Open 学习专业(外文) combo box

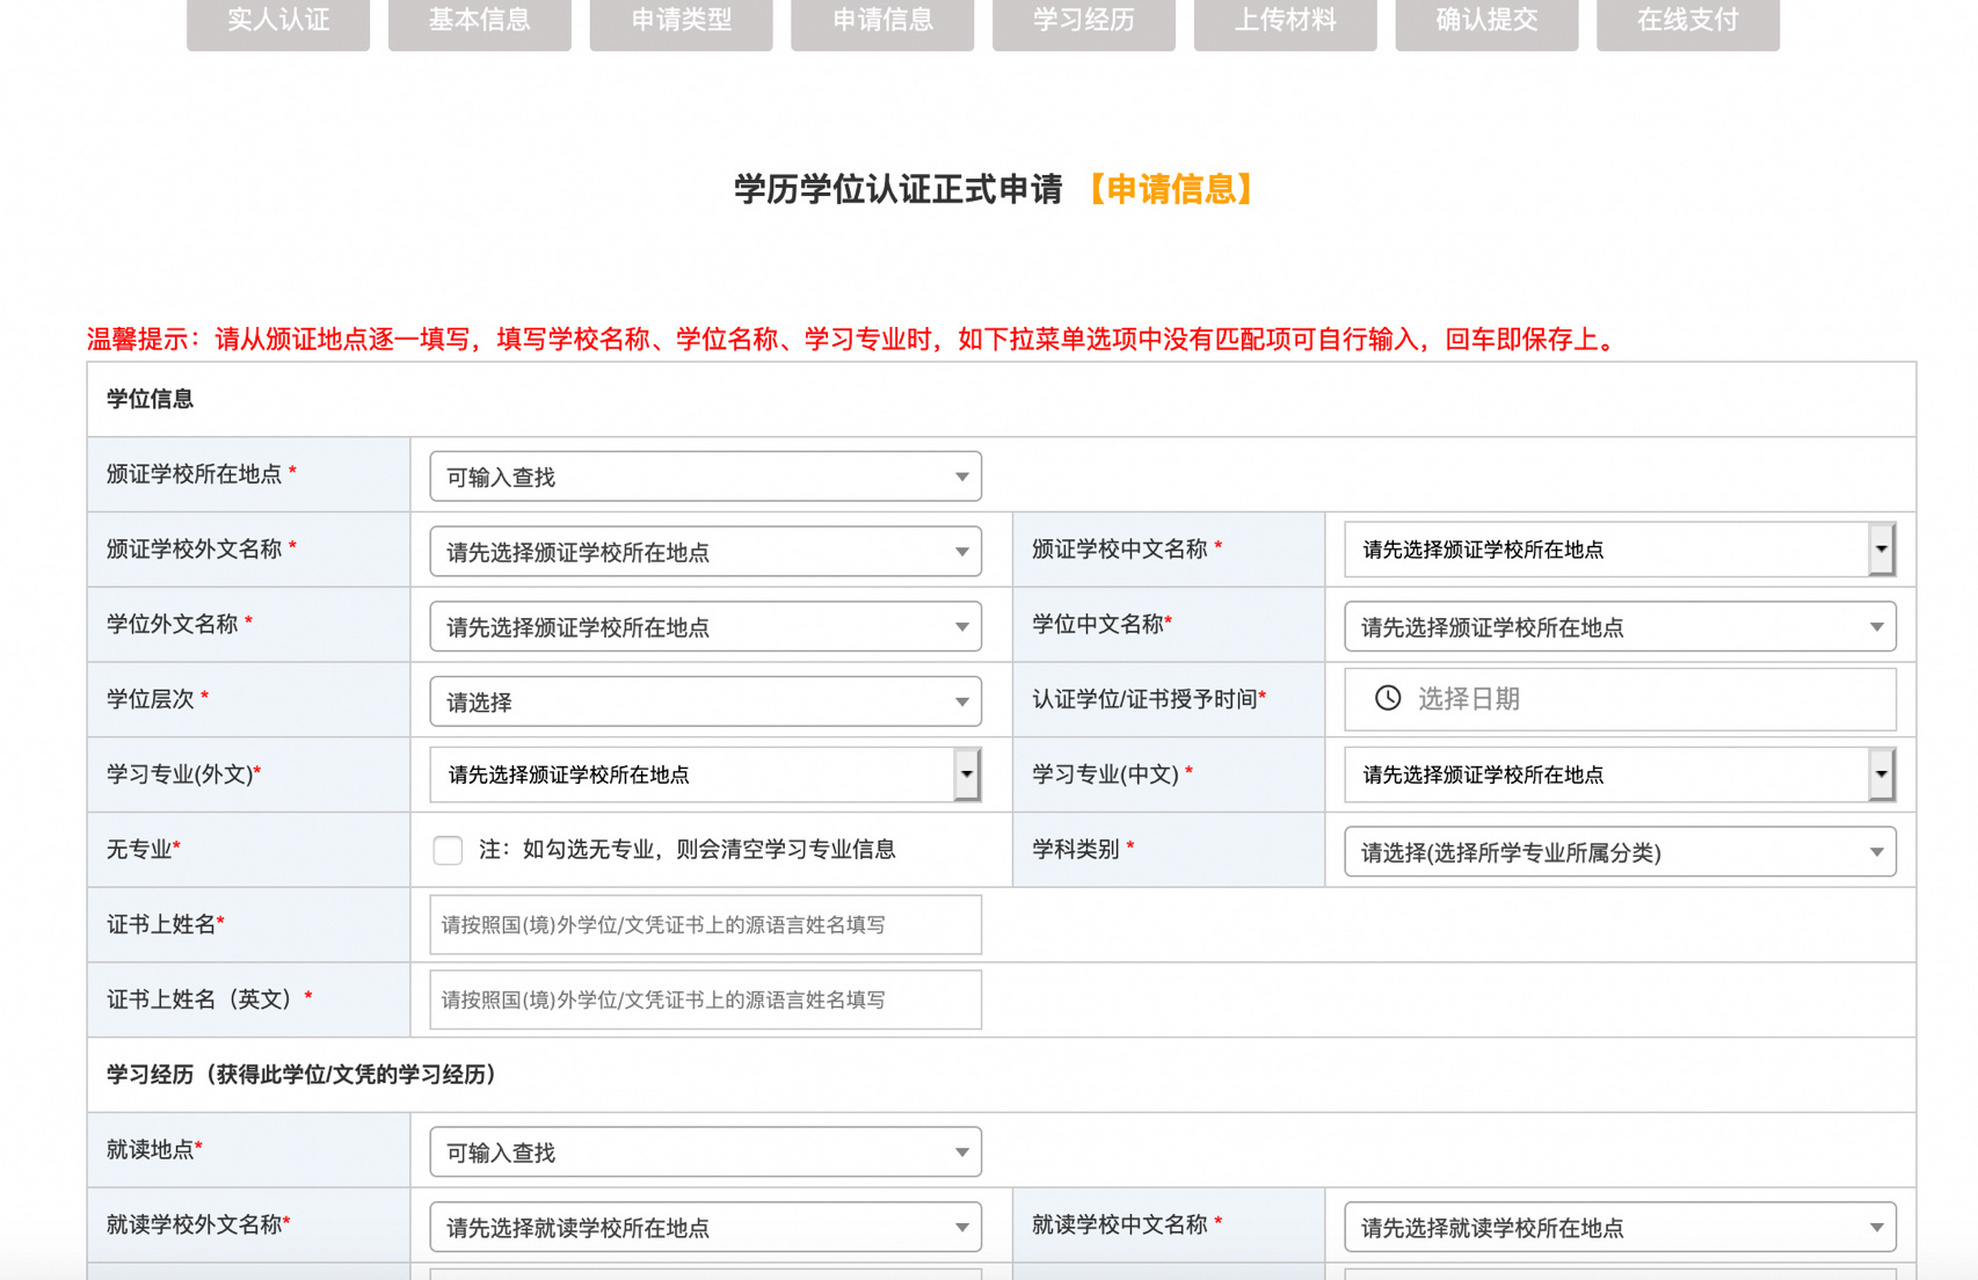click(706, 774)
